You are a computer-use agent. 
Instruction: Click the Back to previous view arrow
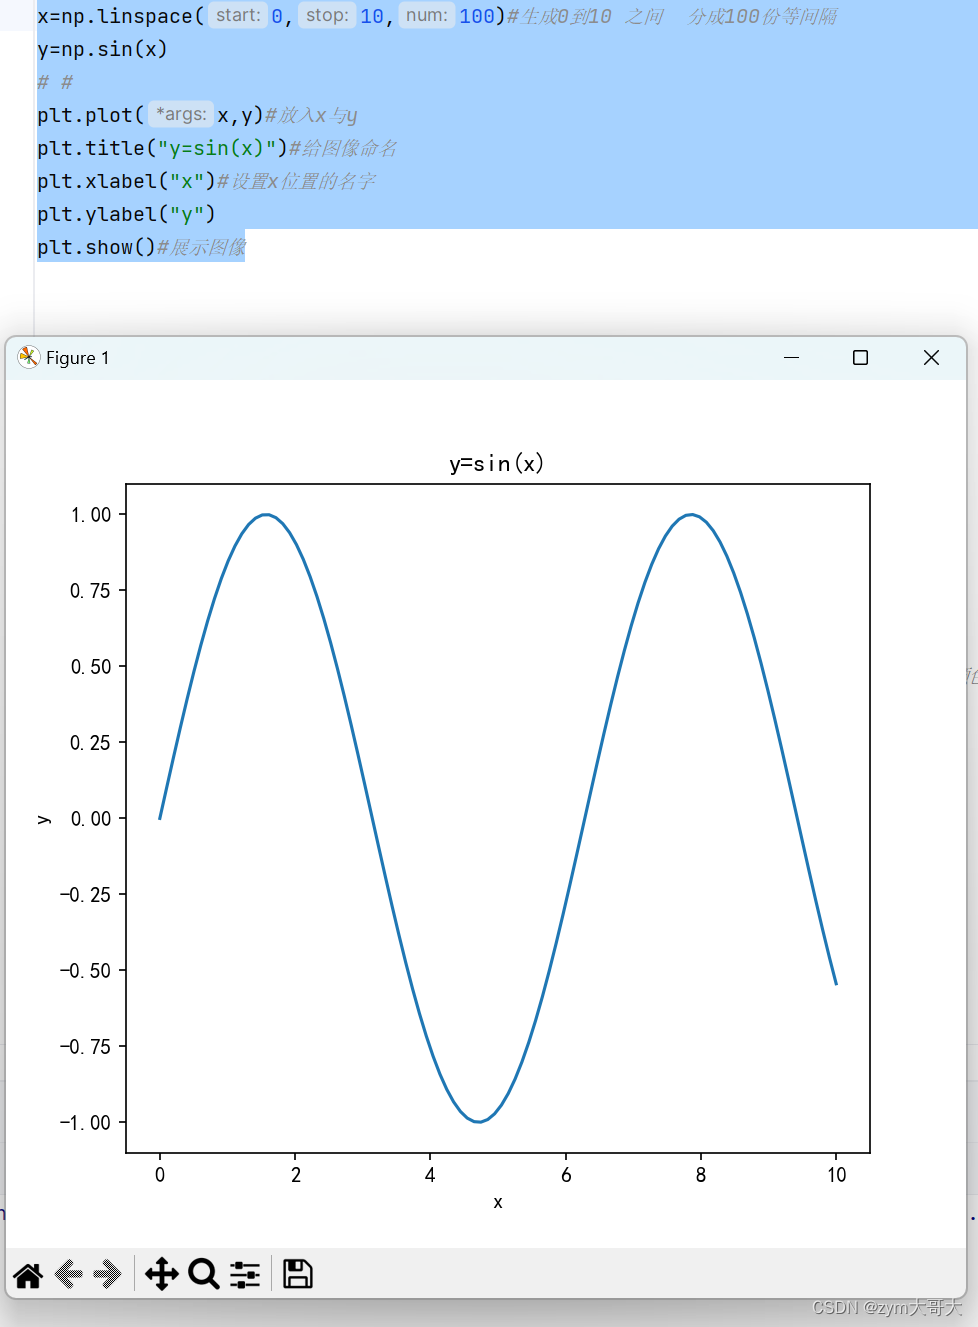[x=67, y=1274]
